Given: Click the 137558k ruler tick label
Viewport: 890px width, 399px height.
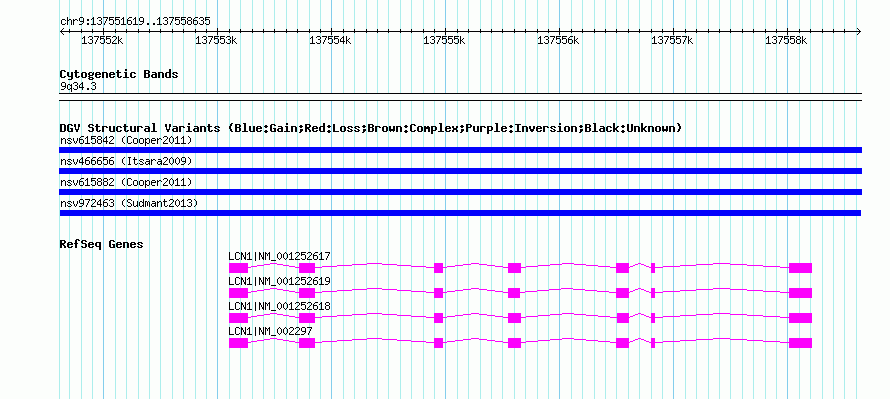Looking at the screenshot, I should pyautogui.click(x=786, y=41).
